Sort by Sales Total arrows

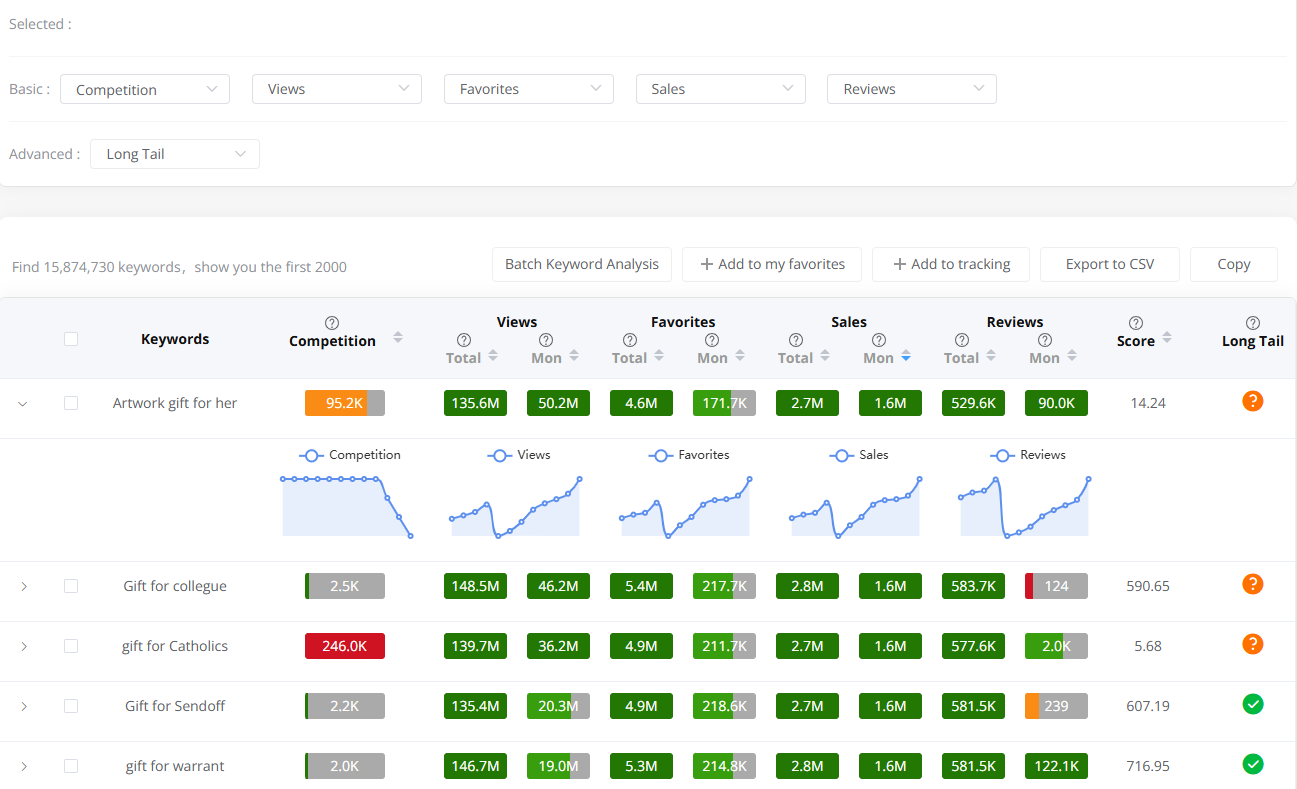click(x=824, y=356)
